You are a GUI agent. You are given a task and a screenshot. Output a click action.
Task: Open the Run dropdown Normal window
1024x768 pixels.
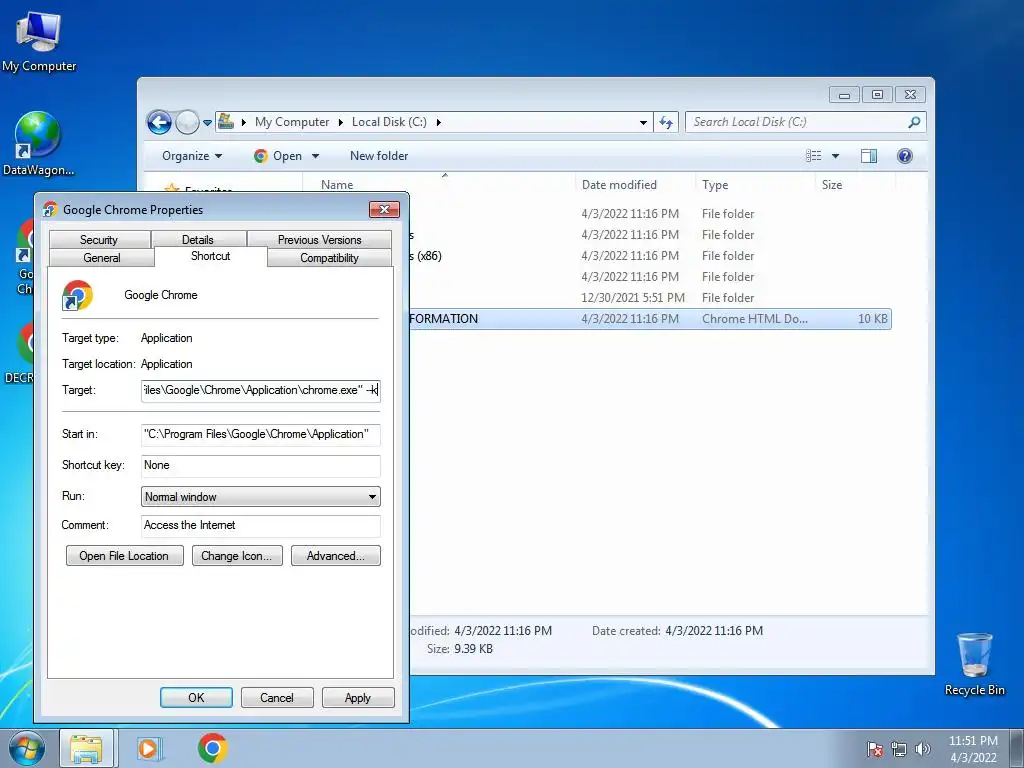[261, 497]
